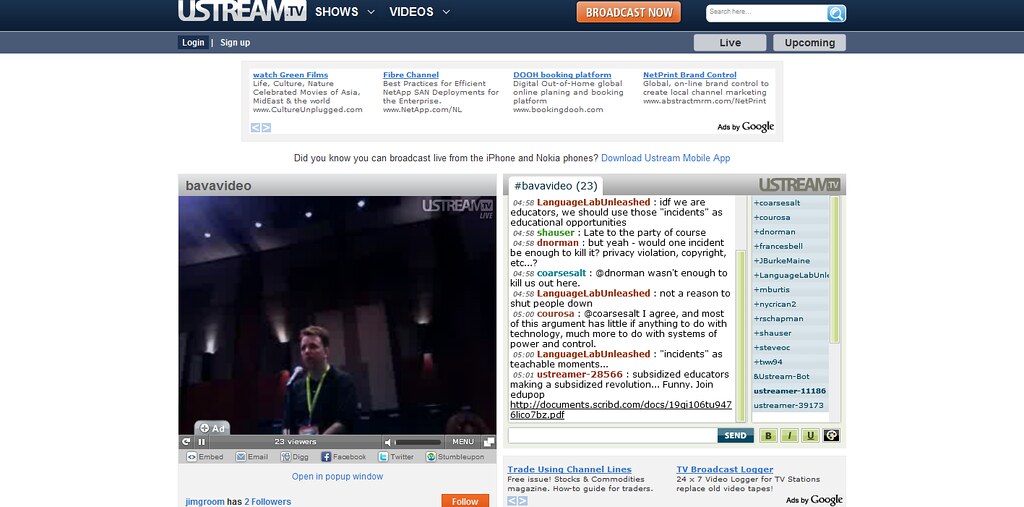Select &Ustream-Bot in the user list

click(790, 376)
